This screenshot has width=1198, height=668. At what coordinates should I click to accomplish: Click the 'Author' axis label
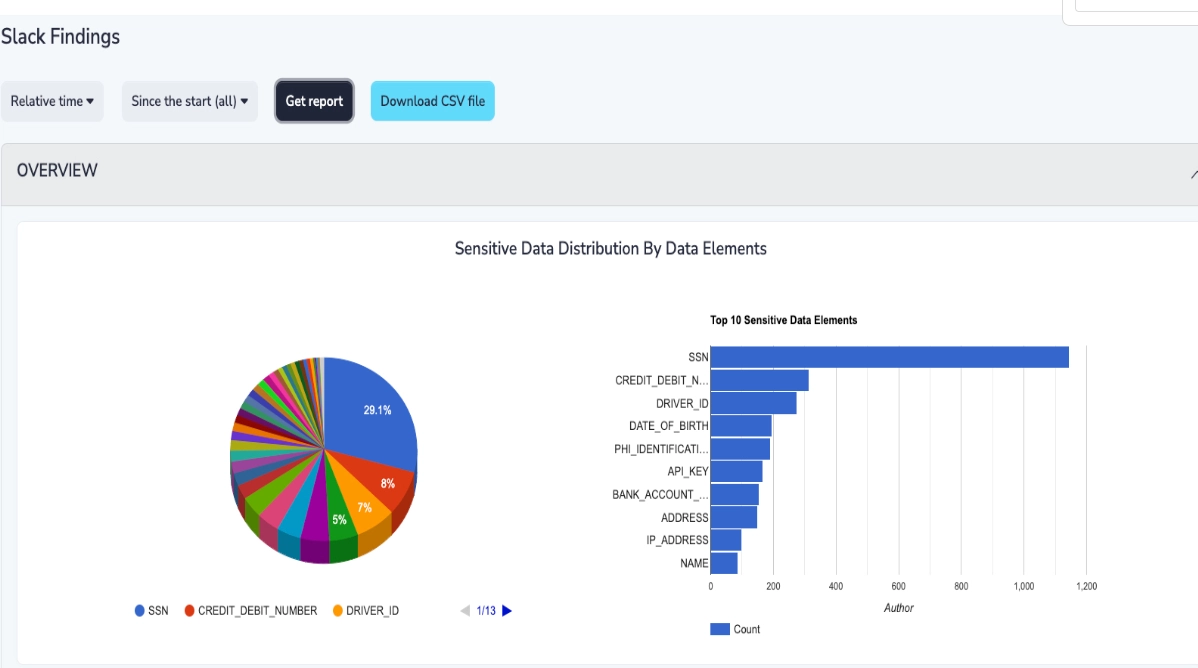point(898,608)
